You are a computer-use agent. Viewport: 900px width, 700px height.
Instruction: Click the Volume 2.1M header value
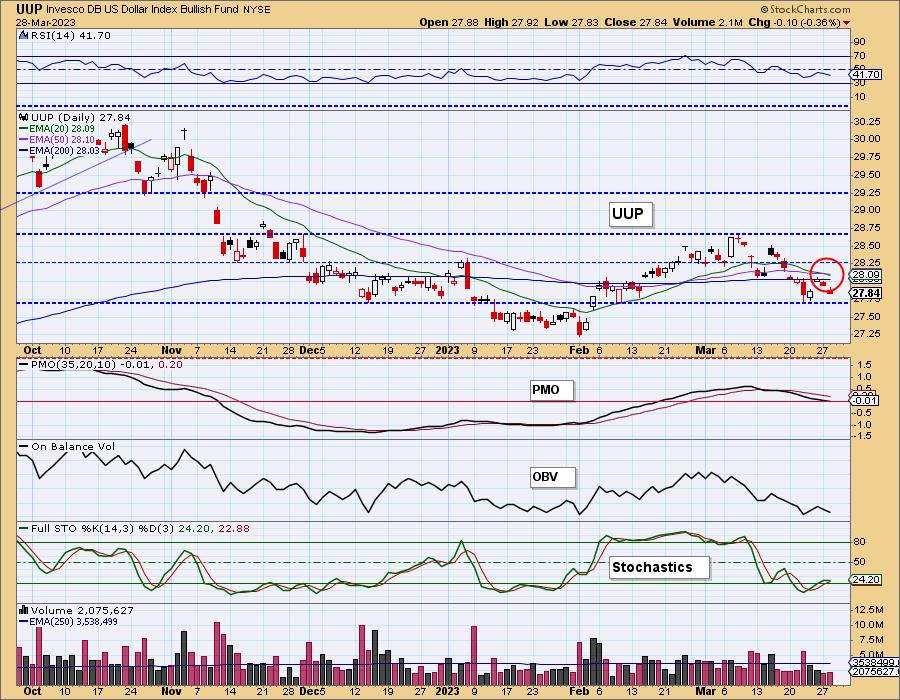coord(708,22)
